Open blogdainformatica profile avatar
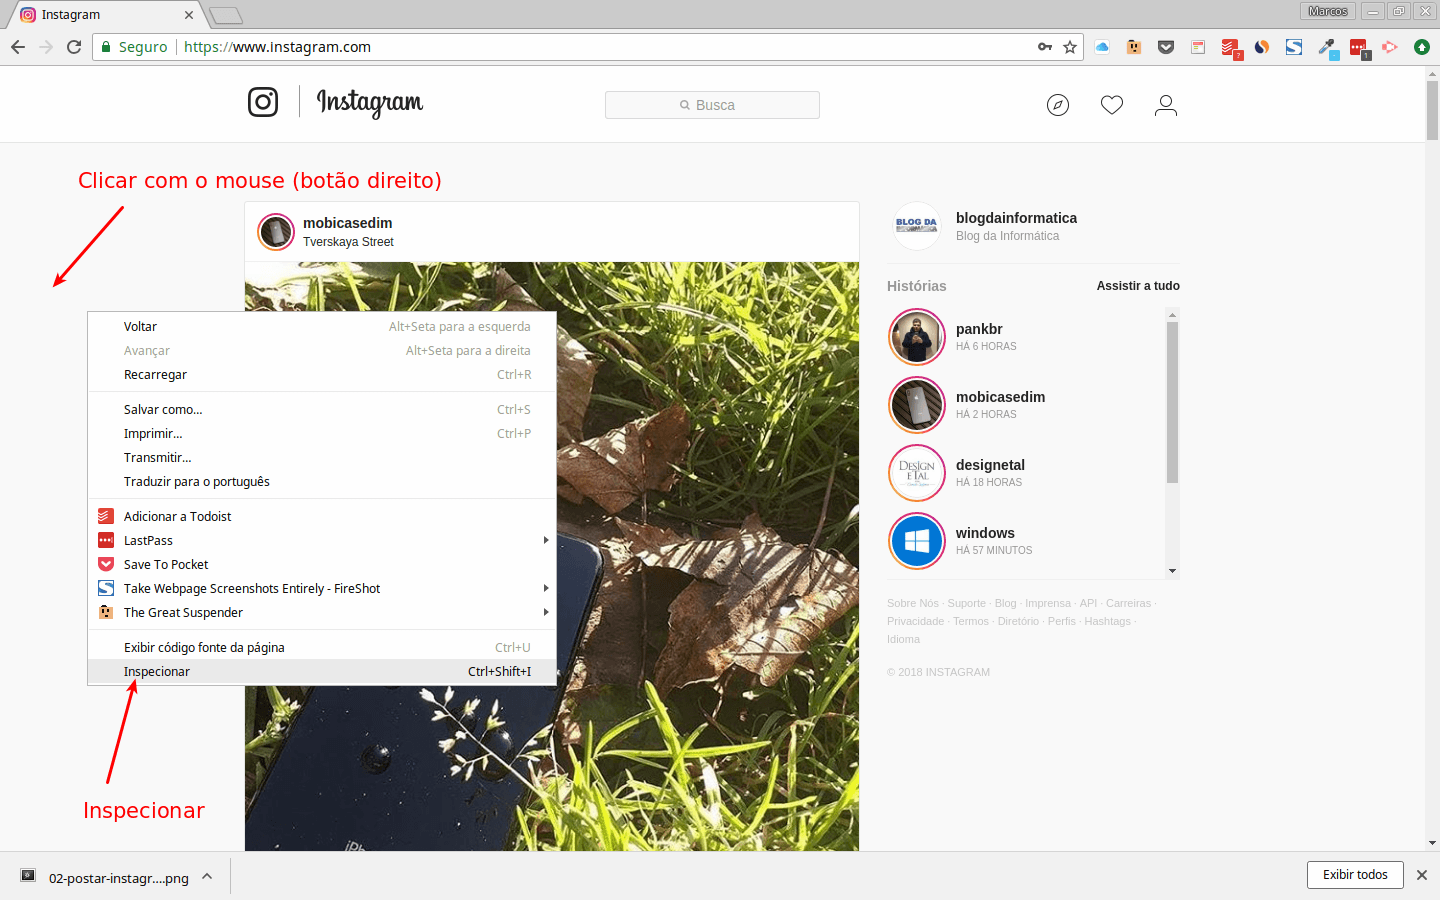 tap(916, 226)
